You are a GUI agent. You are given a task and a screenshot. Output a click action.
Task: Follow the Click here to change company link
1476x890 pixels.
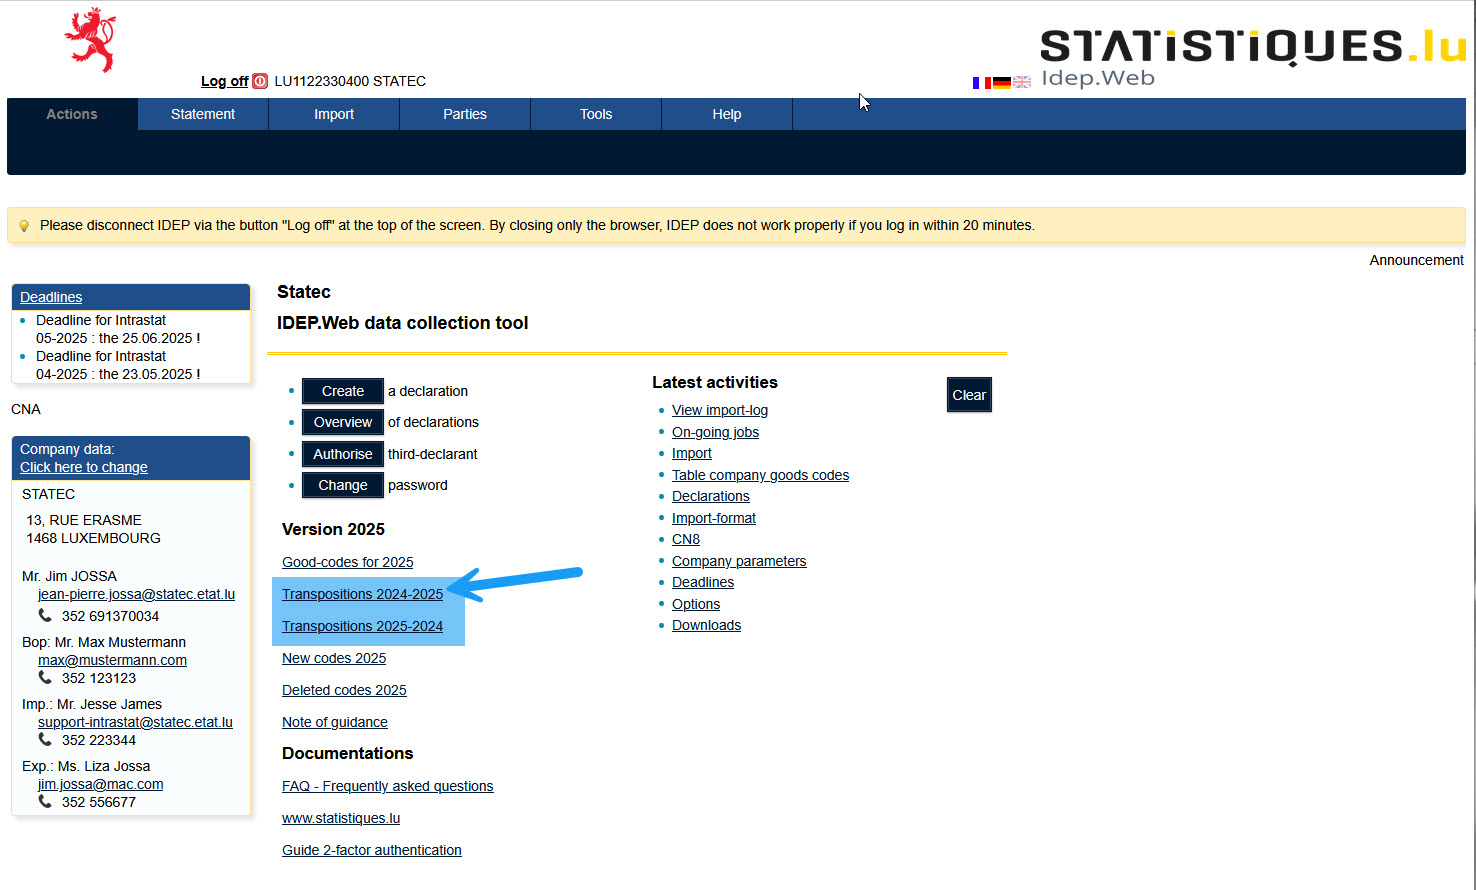pos(84,467)
